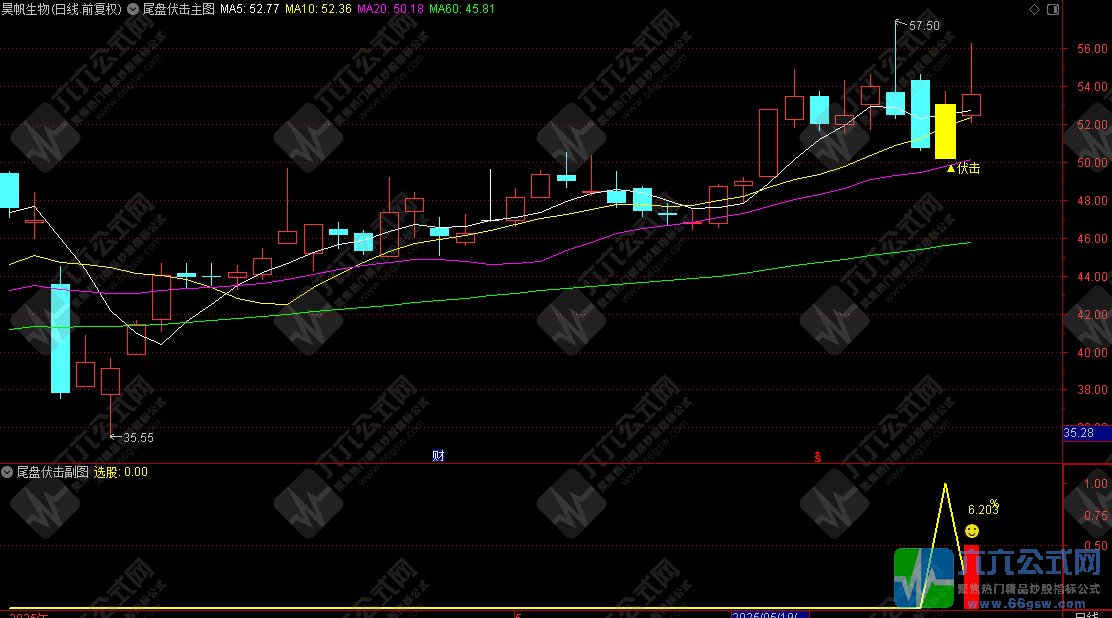The image size is (1112, 618).
Task: Click the yellow smiley face icon
Action: [972, 530]
